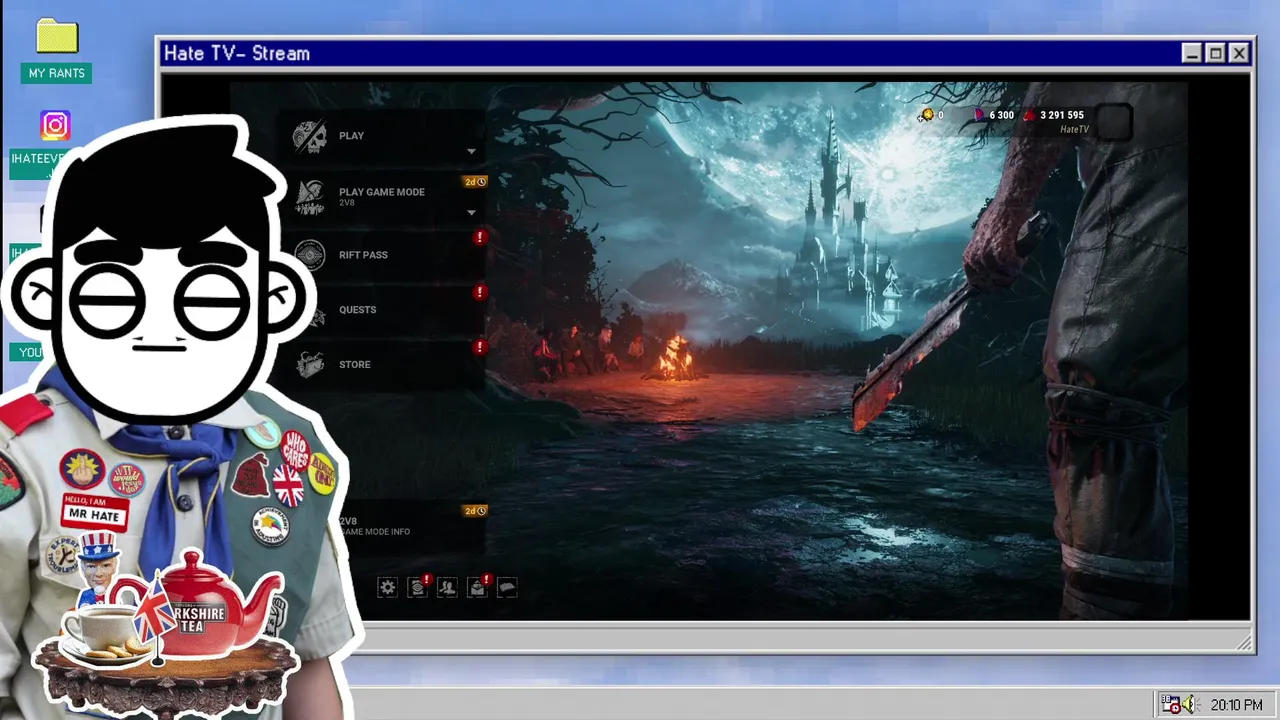Viewport: 1280px width, 720px height.
Task: Click the Bloodpoints icon showing 3 291 595
Action: [1030, 115]
